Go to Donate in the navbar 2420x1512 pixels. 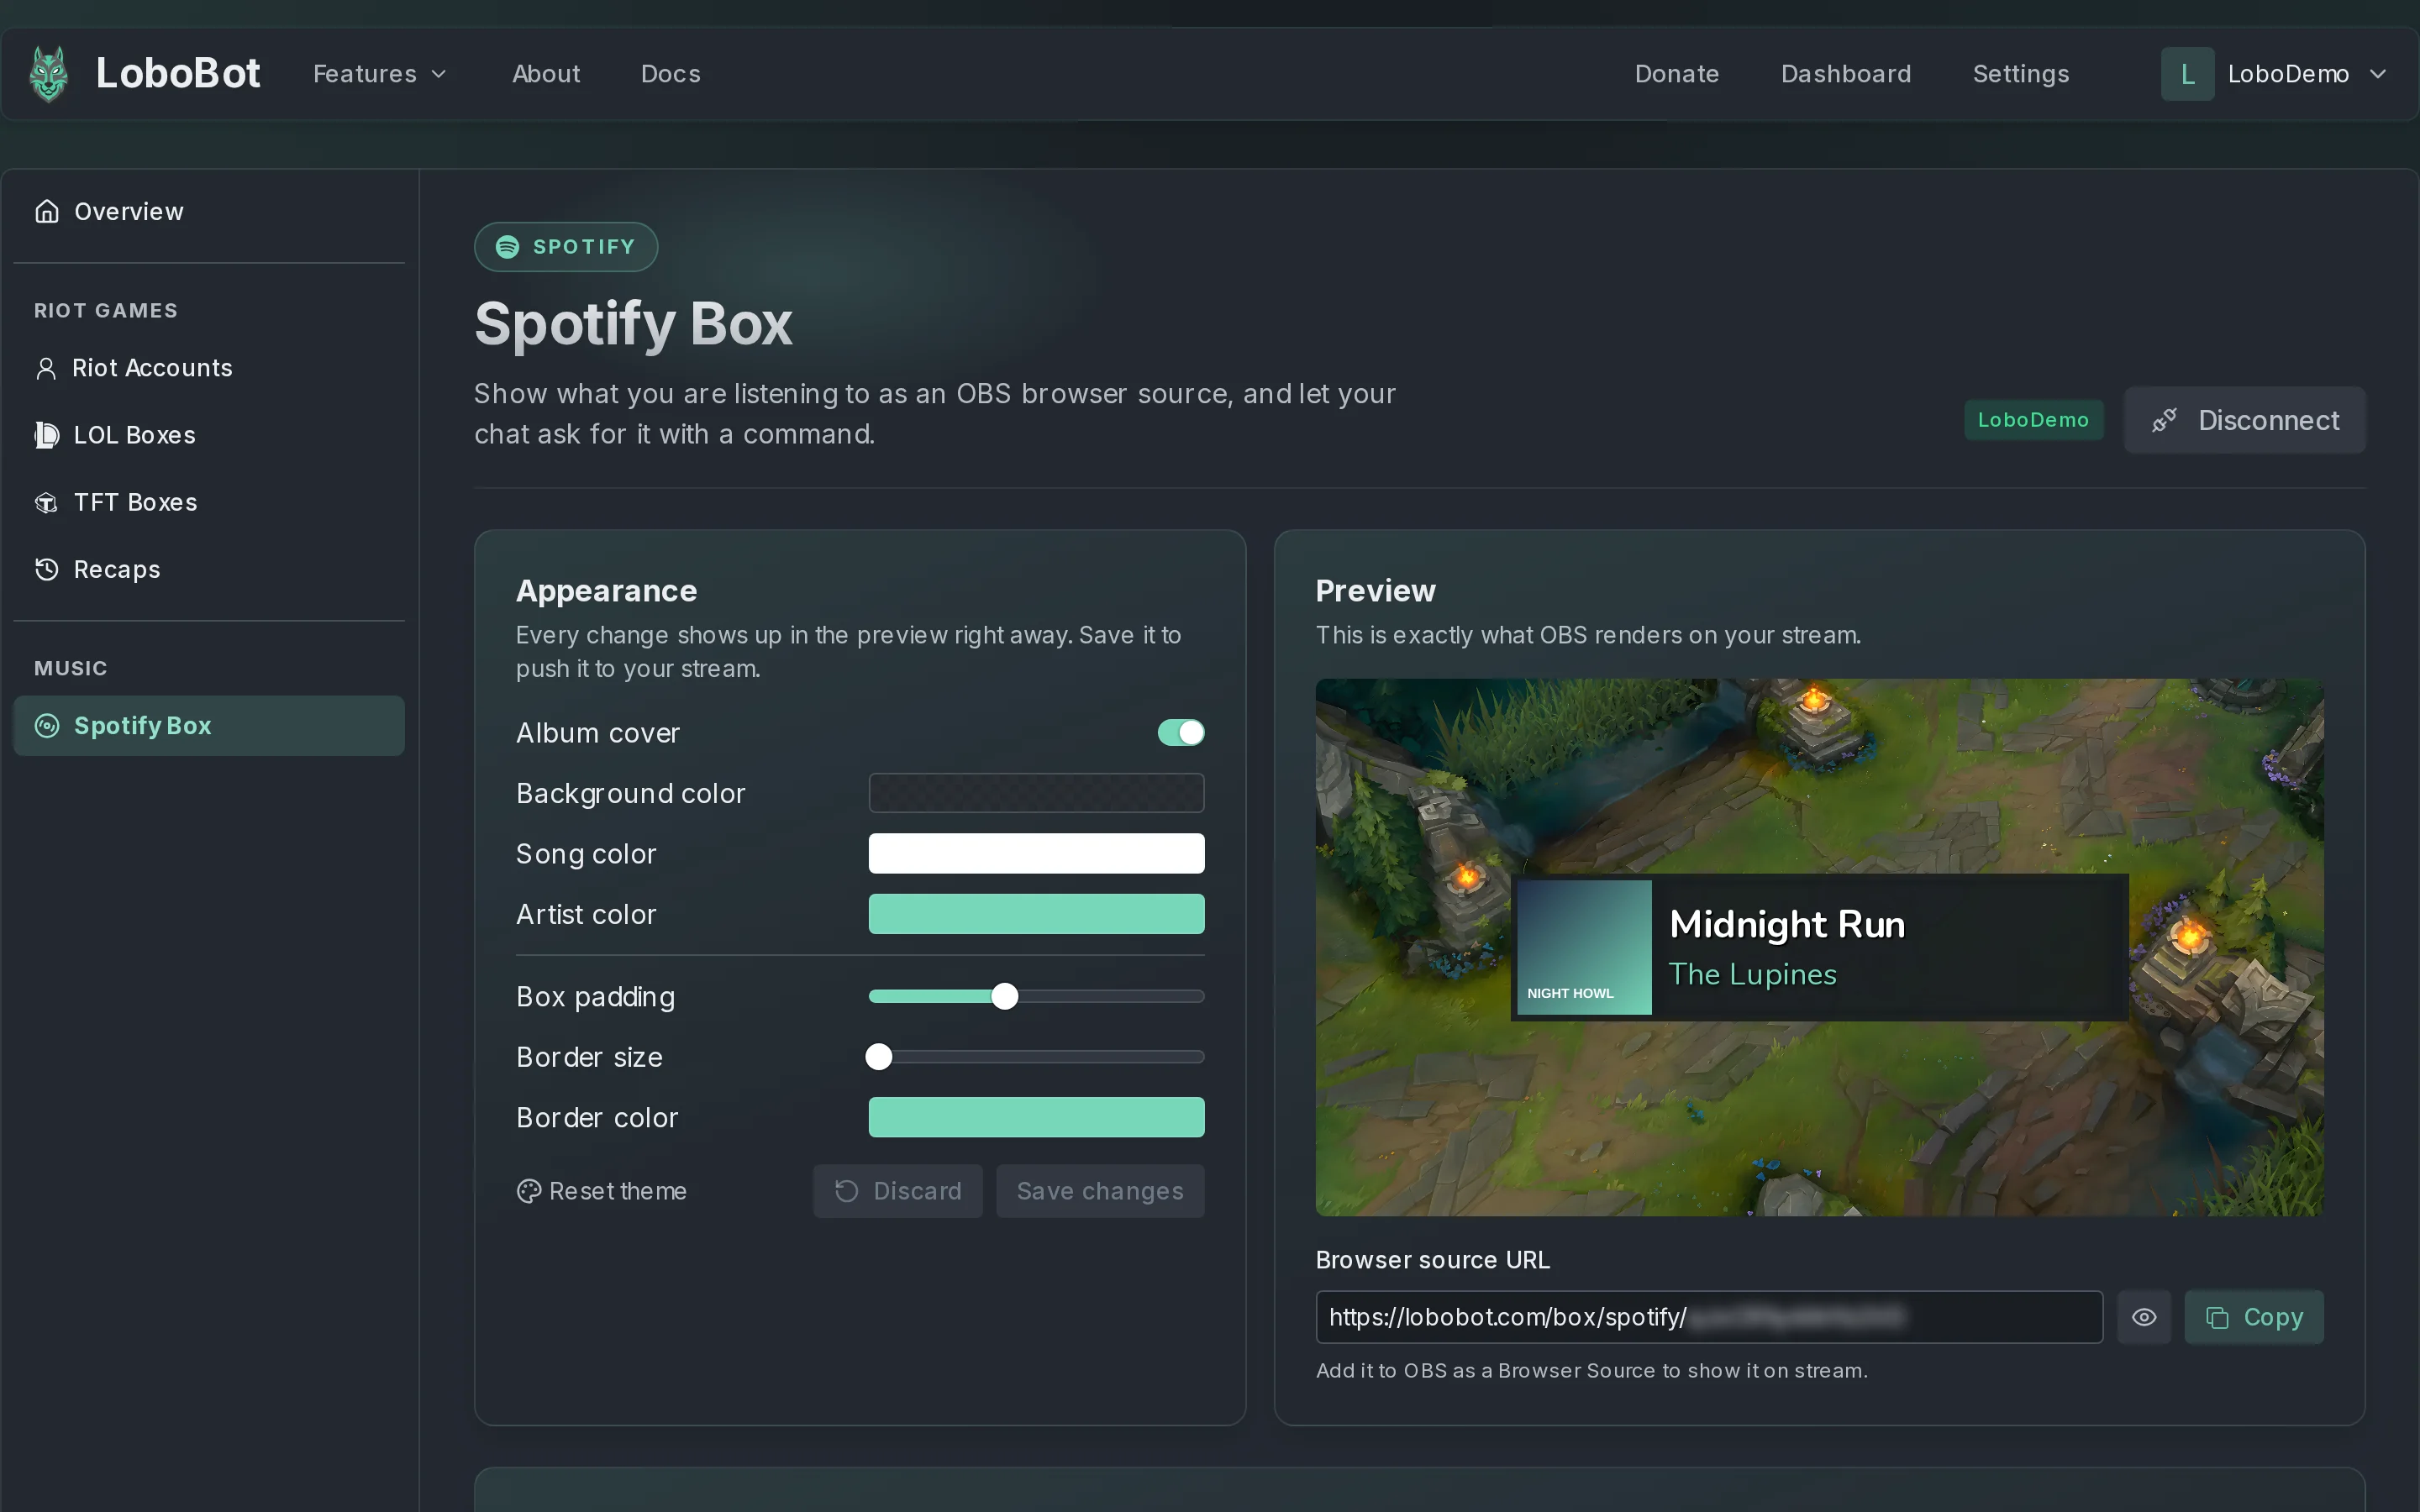click(1677, 74)
